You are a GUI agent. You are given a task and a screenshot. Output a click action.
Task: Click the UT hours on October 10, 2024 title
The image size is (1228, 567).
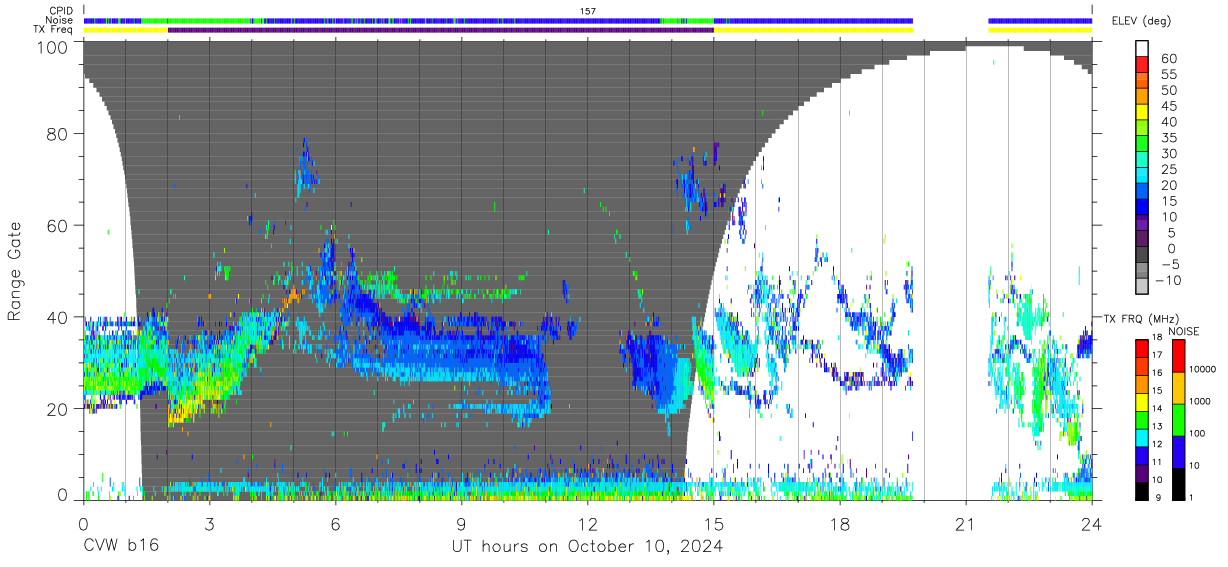[x=586, y=547]
